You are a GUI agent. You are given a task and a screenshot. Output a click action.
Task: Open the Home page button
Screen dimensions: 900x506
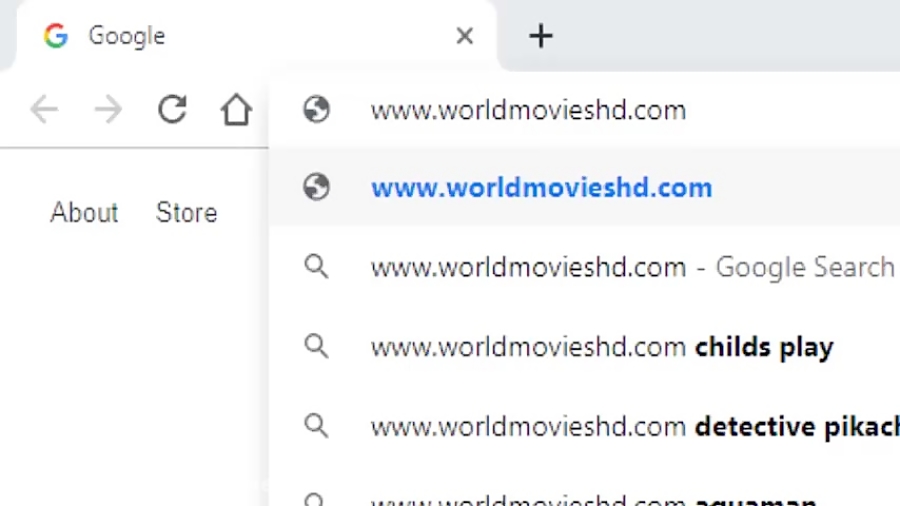(x=236, y=109)
